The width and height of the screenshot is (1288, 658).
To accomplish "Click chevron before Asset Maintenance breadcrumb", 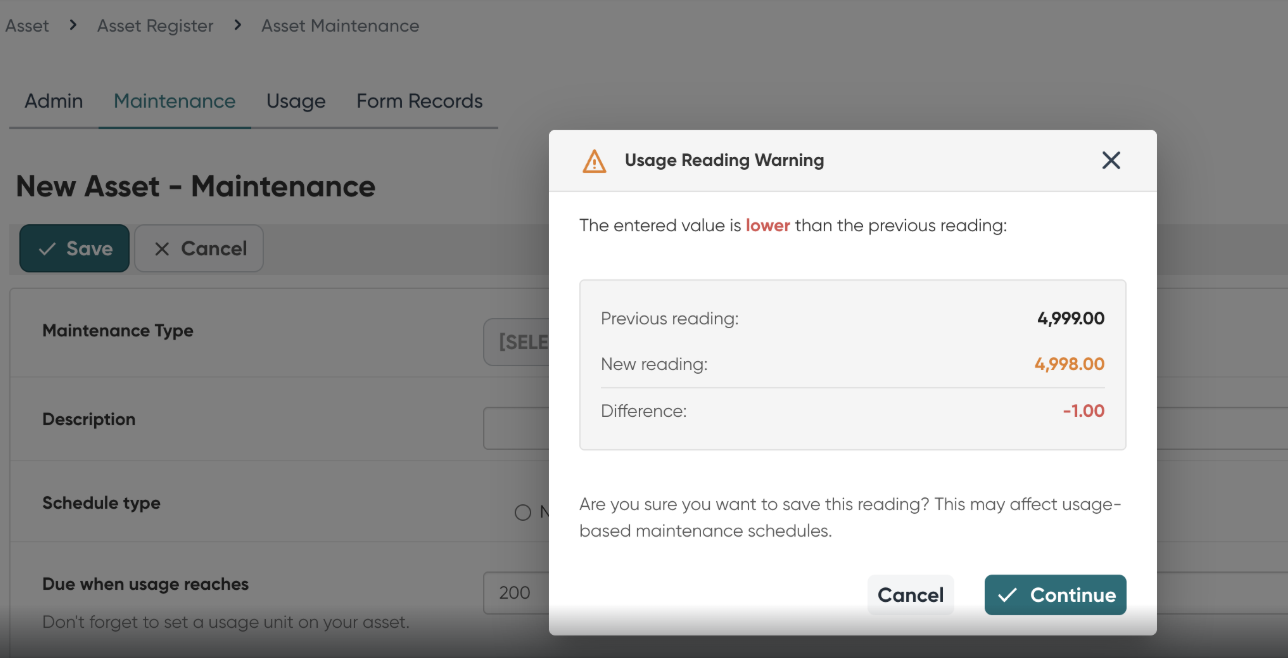I will (x=238, y=25).
